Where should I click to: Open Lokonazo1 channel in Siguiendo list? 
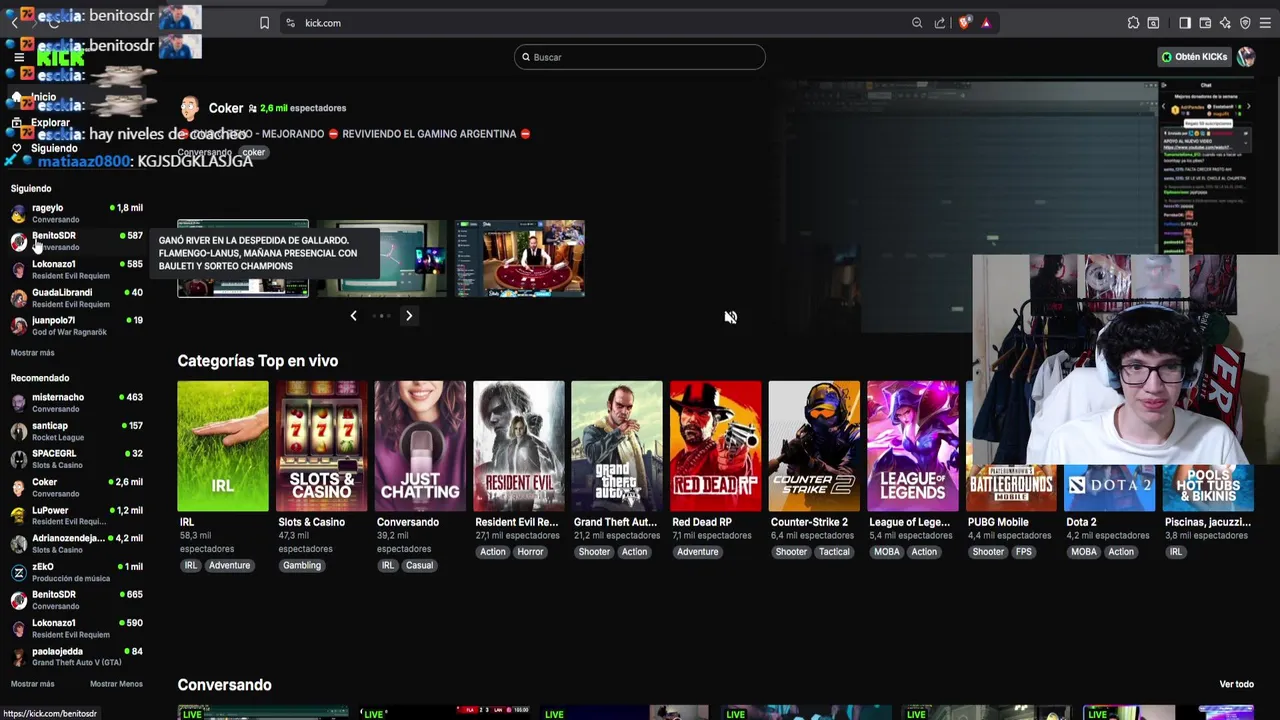(x=76, y=270)
